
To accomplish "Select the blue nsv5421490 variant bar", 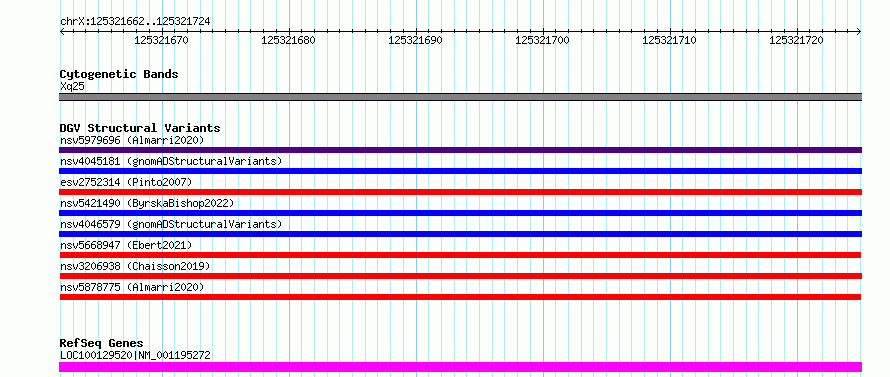I will [x=460, y=213].
